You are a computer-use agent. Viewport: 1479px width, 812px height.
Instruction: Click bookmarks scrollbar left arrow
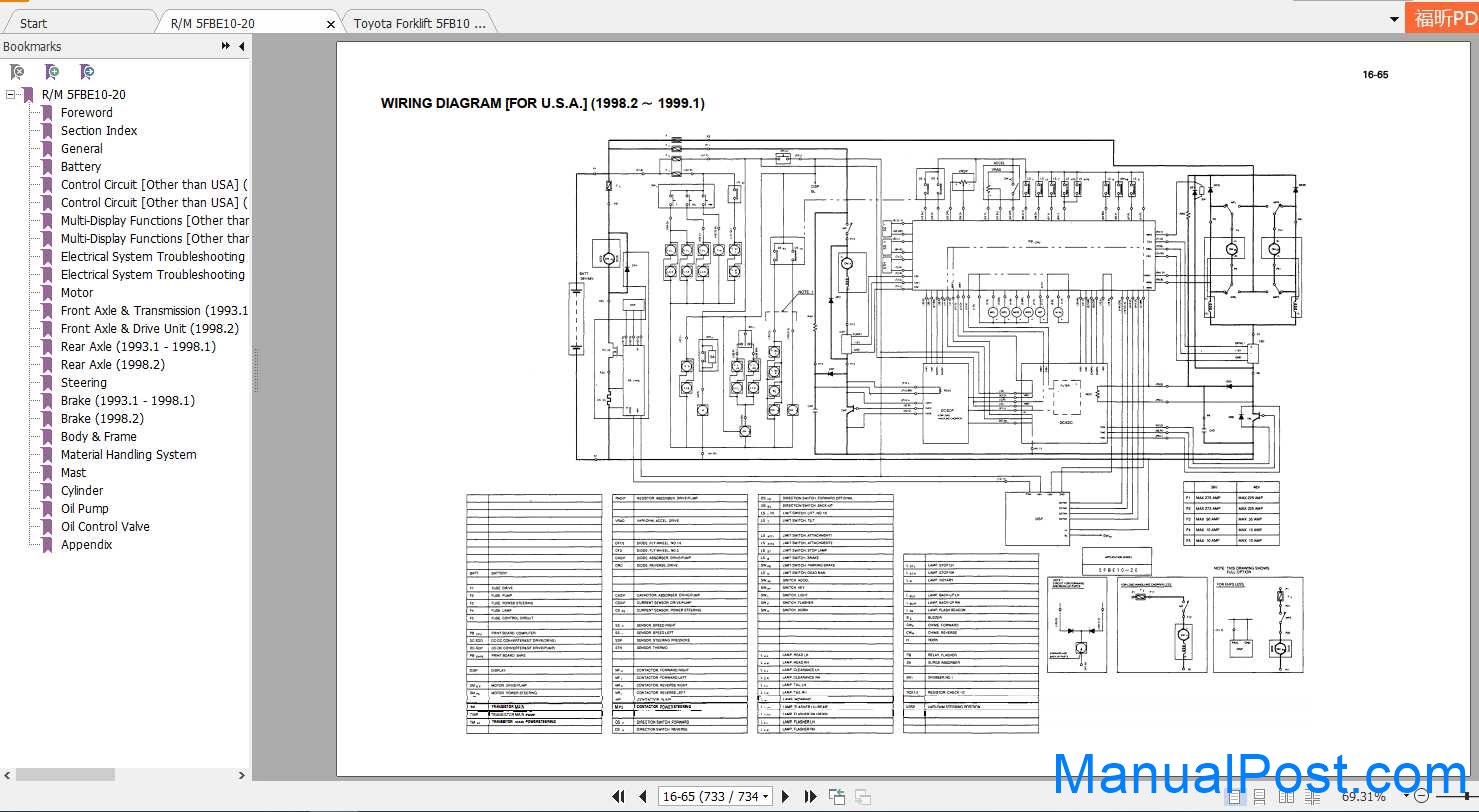coord(7,775)
